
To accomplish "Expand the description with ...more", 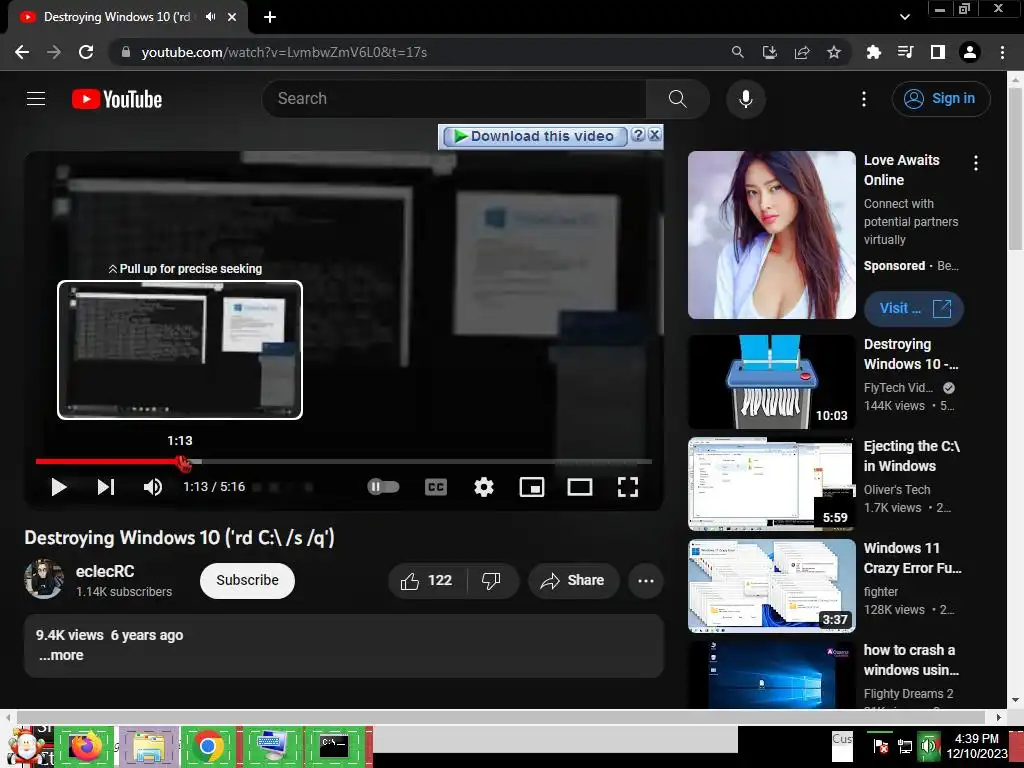I will click(x=61, y=656).
